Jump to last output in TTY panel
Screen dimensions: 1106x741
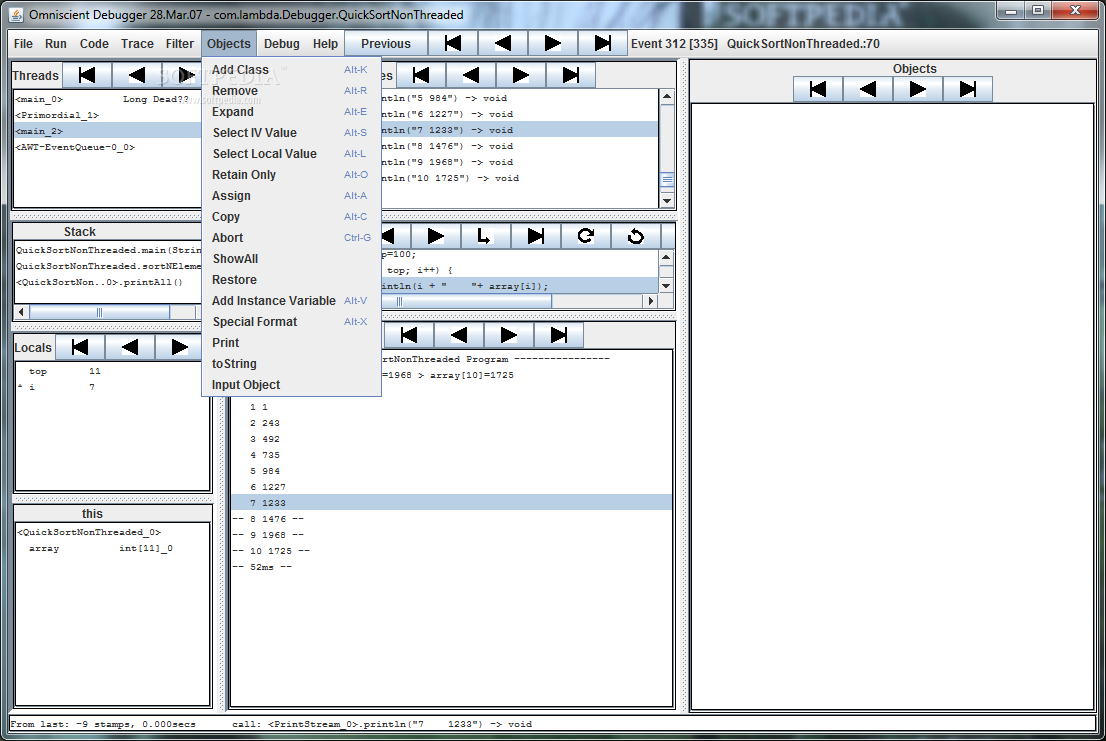pos(559,335)
